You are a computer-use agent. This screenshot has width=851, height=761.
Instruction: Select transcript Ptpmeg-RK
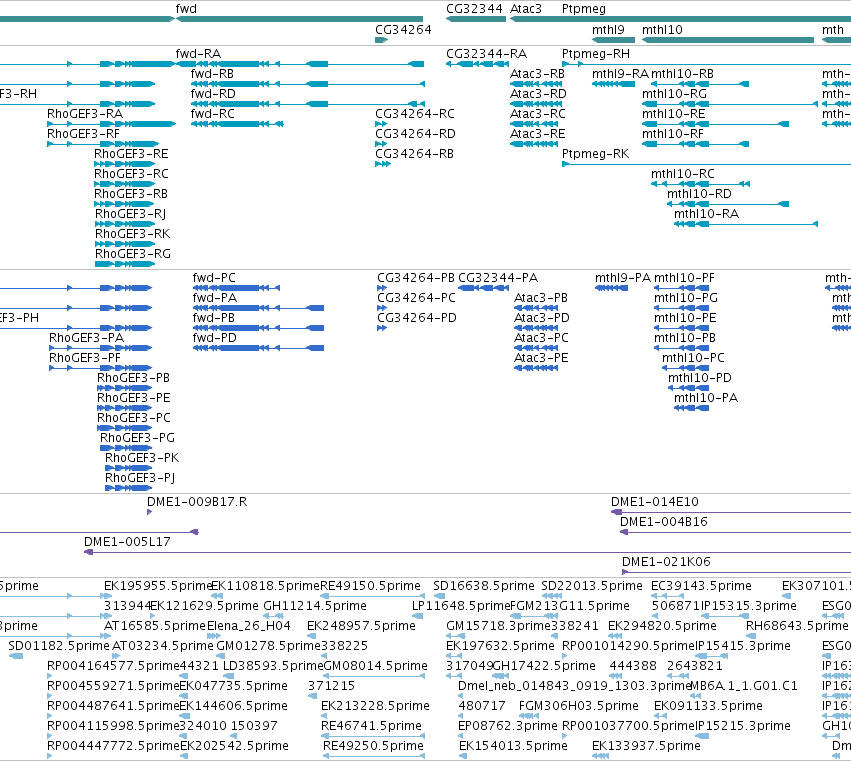pyautogui.click(x=595, y=154)
